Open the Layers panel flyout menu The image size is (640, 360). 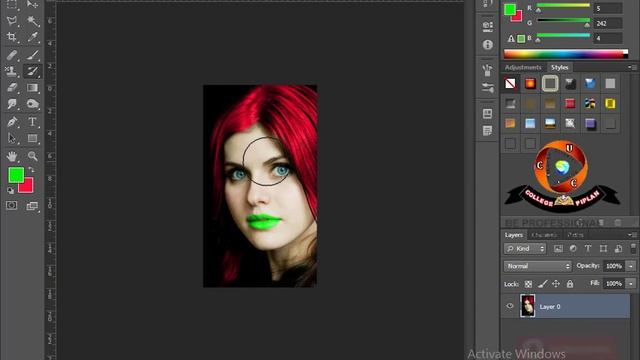pyautogui.click(x=632, y=235)
